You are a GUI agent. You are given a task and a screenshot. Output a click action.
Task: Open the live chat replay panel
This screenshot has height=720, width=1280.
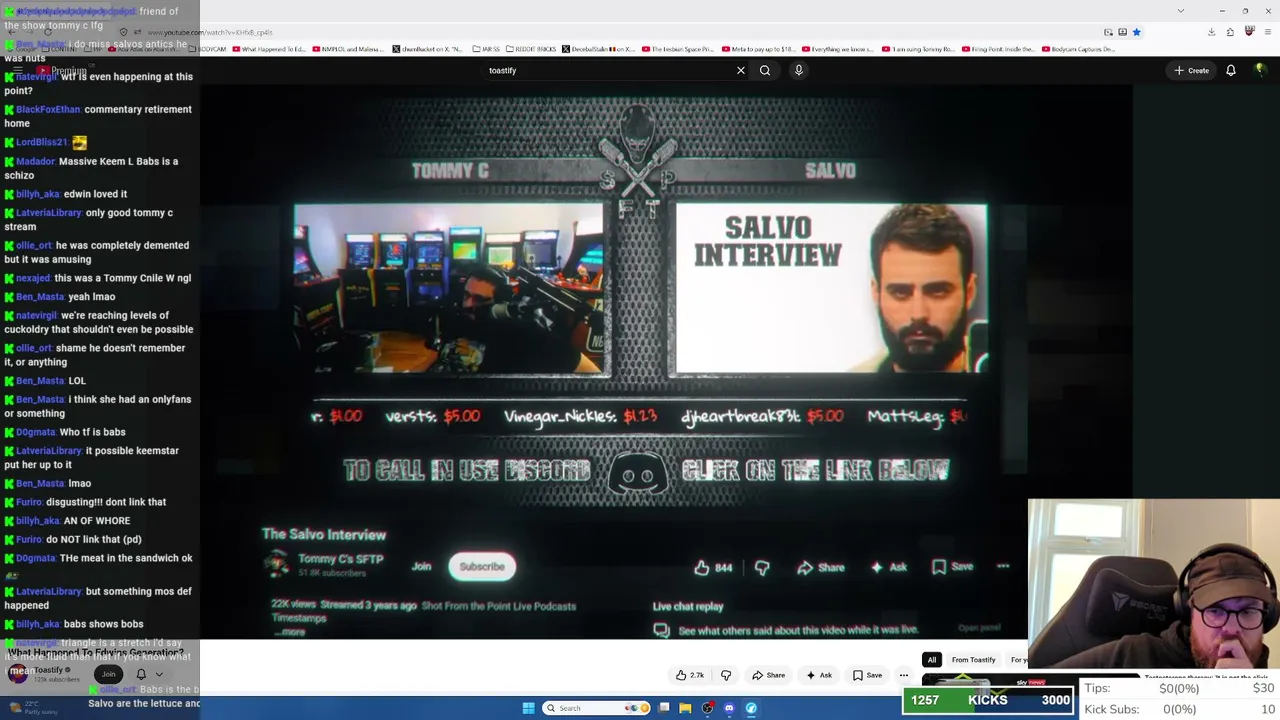click(980, 628)
